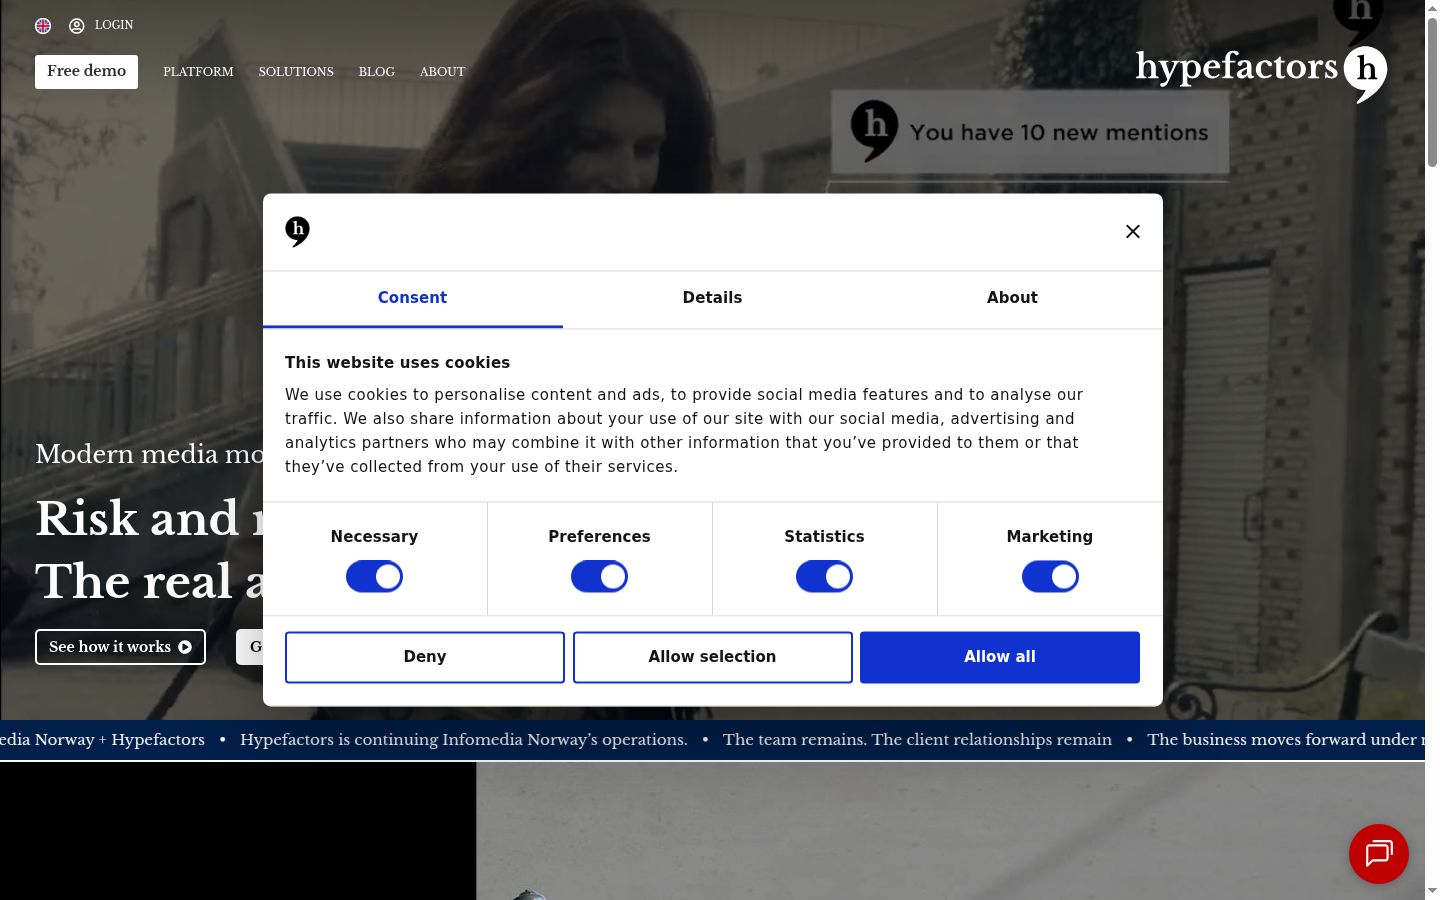Open the SOLUTIONS menu

point(296,72)
